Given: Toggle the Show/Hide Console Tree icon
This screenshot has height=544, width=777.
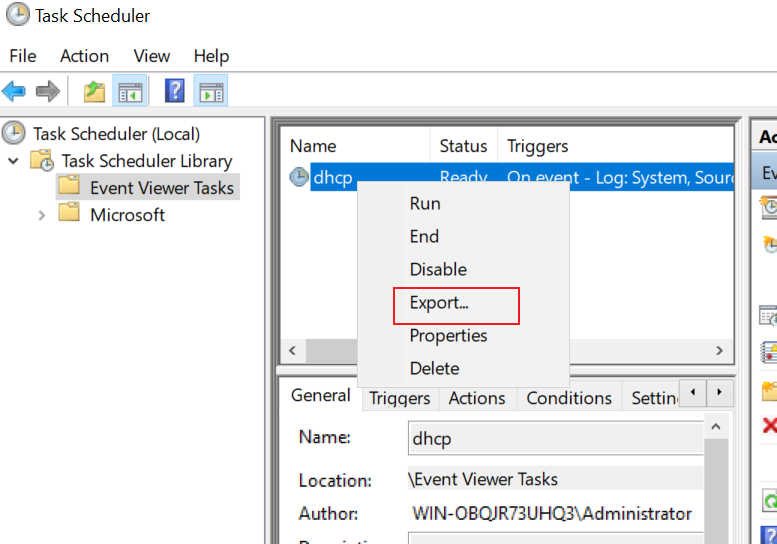Looking at the screenshot, I should (x=130, y=91).
